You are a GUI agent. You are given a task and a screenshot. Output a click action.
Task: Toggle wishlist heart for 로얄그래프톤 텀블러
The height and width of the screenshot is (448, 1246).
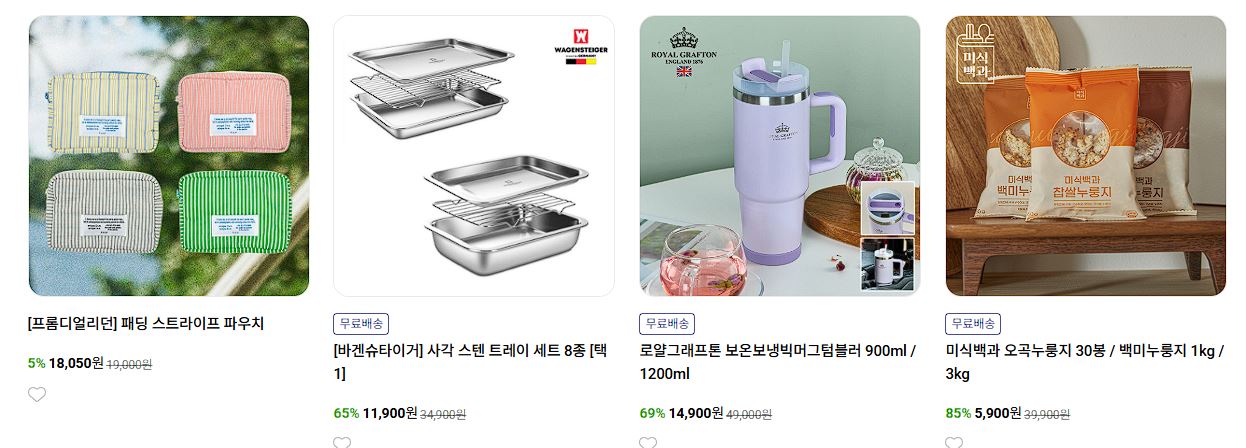tap(648, 443)
